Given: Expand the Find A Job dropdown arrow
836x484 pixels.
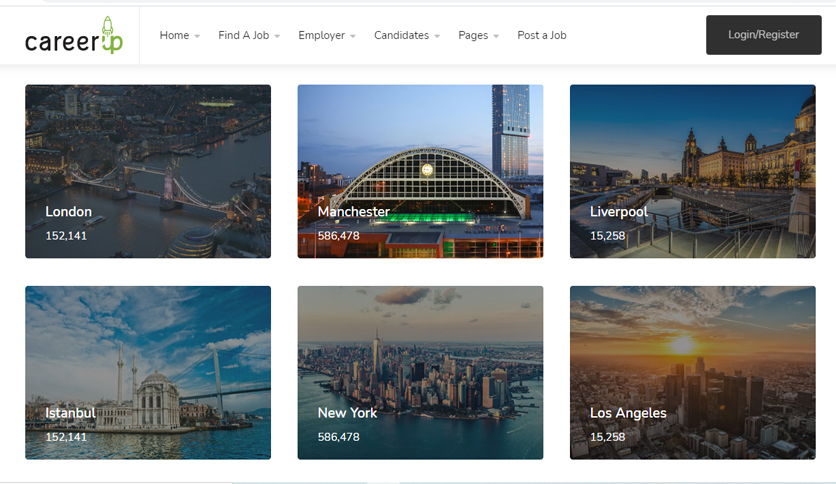Looking at the screenshot, I should pos(277,36).
